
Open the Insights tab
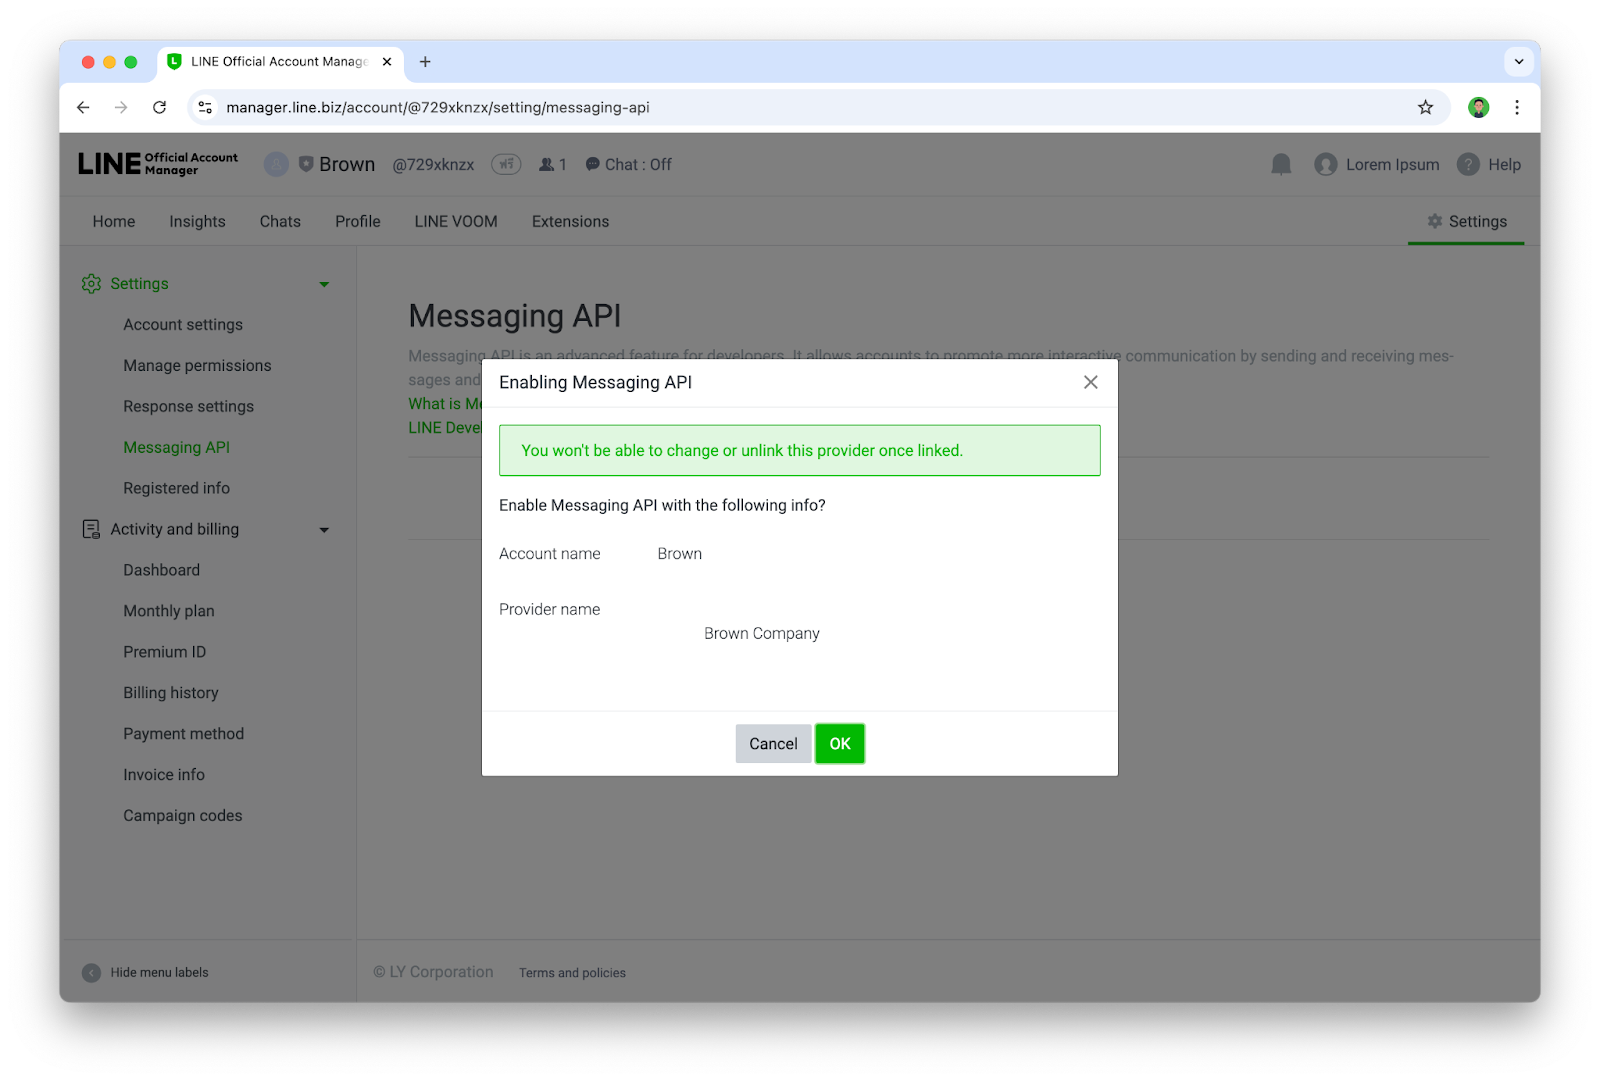point(197,221)
